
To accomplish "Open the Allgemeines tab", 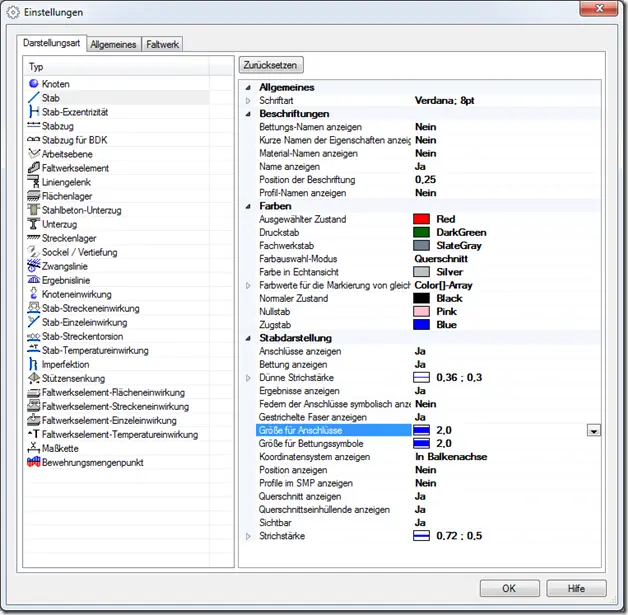I will [113, 44].
